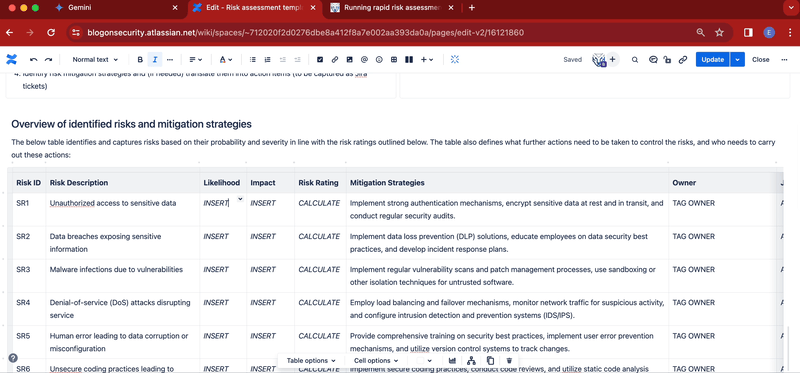Open the browser zoom magnifier icon
The height and width of the screenshot is (373, 800).
pyautogui.click(x=701, y=33)
